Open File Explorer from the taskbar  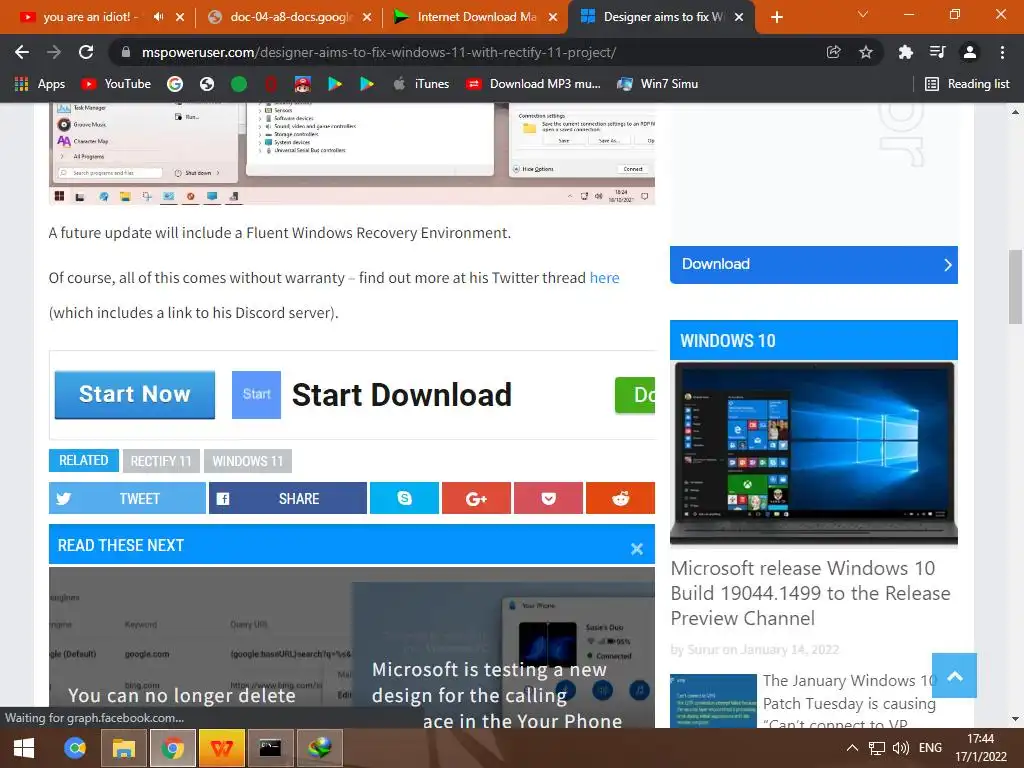tap(123, 748)
